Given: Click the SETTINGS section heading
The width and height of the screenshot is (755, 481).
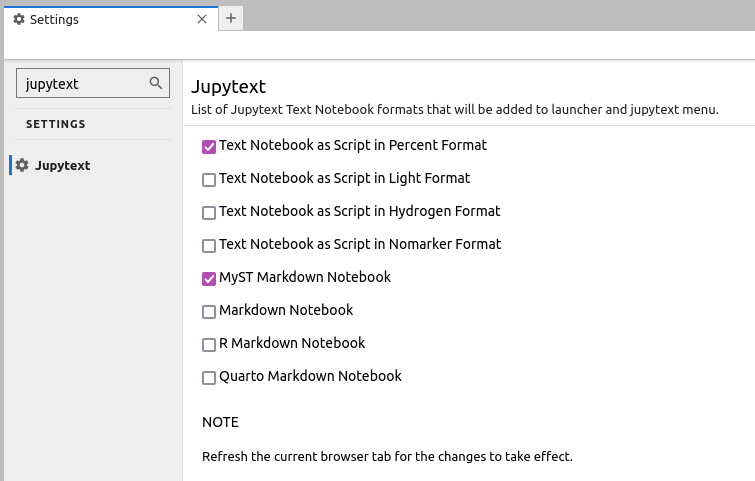Looking at the screenshot, I should (55, 124).
